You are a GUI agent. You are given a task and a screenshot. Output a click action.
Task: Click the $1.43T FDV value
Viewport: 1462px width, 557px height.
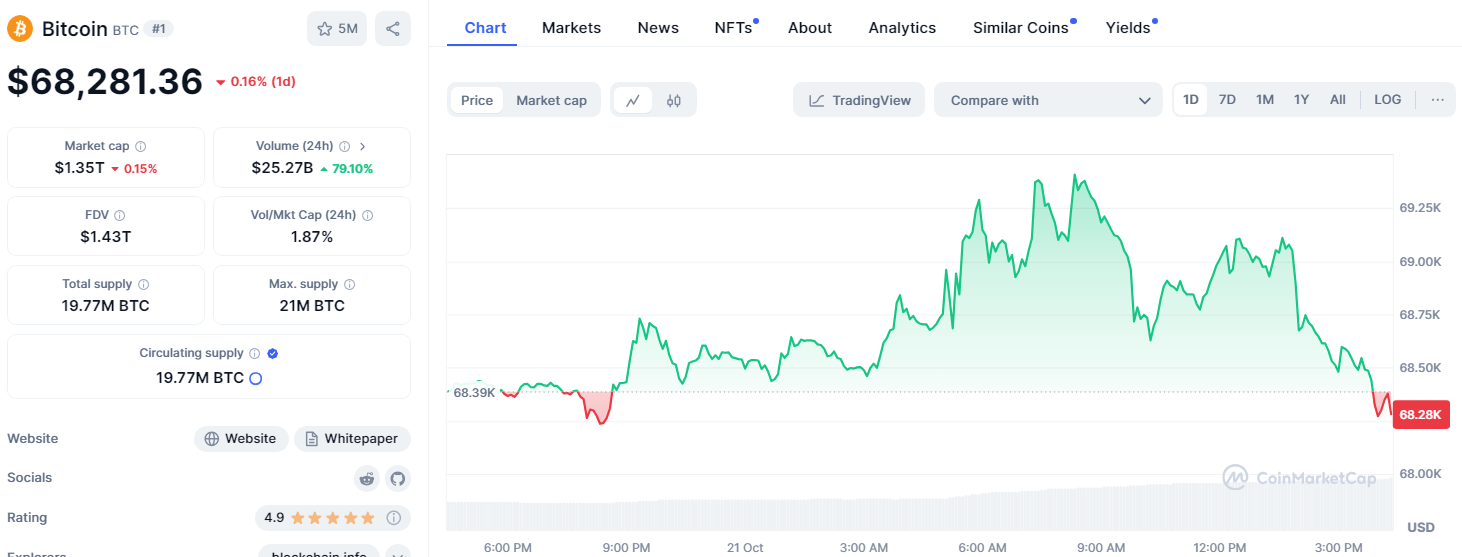click(106, 237)
